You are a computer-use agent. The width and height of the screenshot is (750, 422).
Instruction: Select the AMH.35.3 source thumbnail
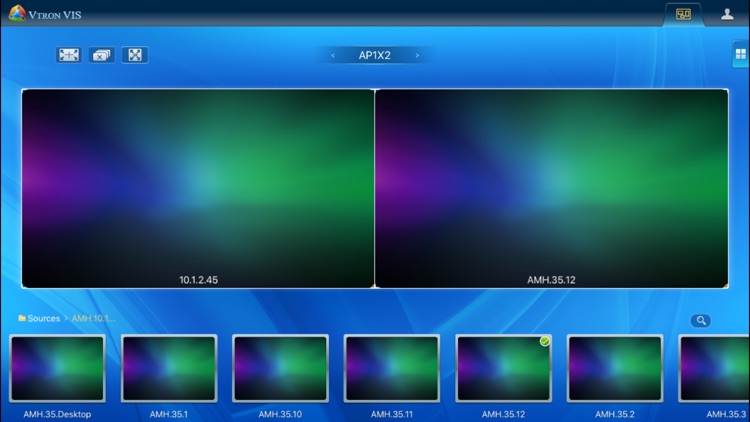tap(714, 368)
